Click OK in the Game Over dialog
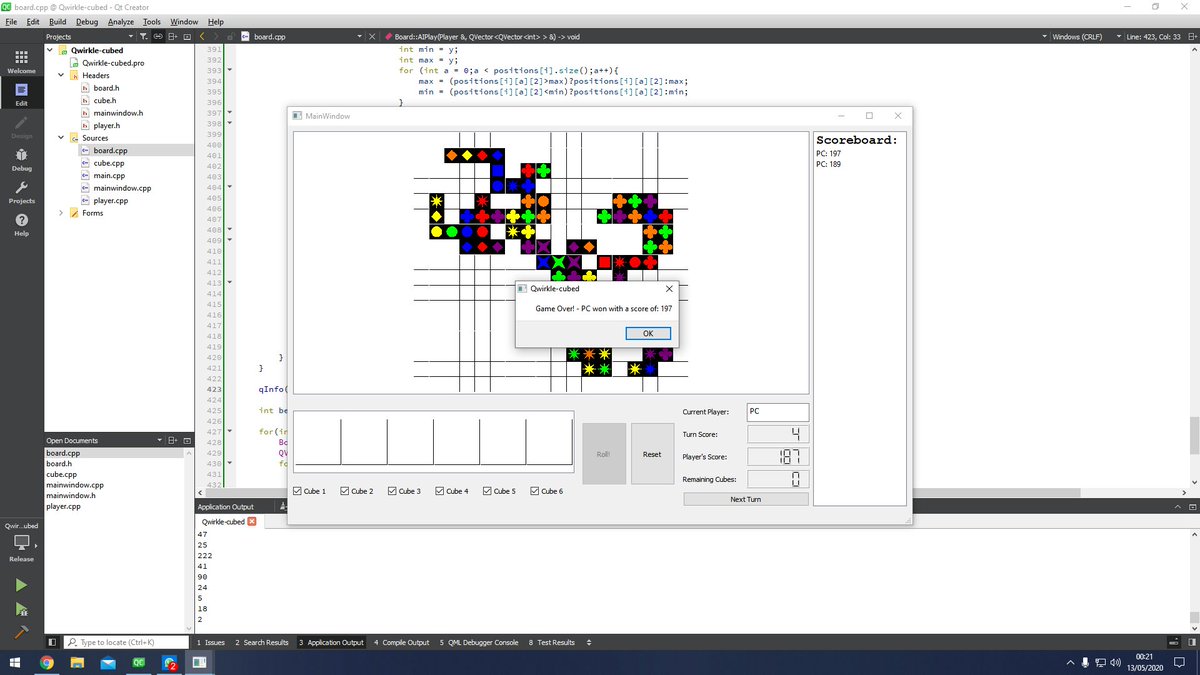The width and height of the screenshot is (1200, 675). click(648, 334)
